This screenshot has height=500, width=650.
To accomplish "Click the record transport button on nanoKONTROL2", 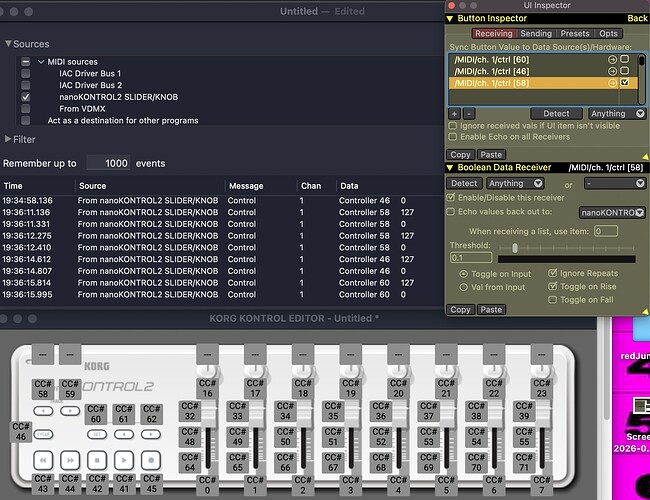I will coord(151,460).
